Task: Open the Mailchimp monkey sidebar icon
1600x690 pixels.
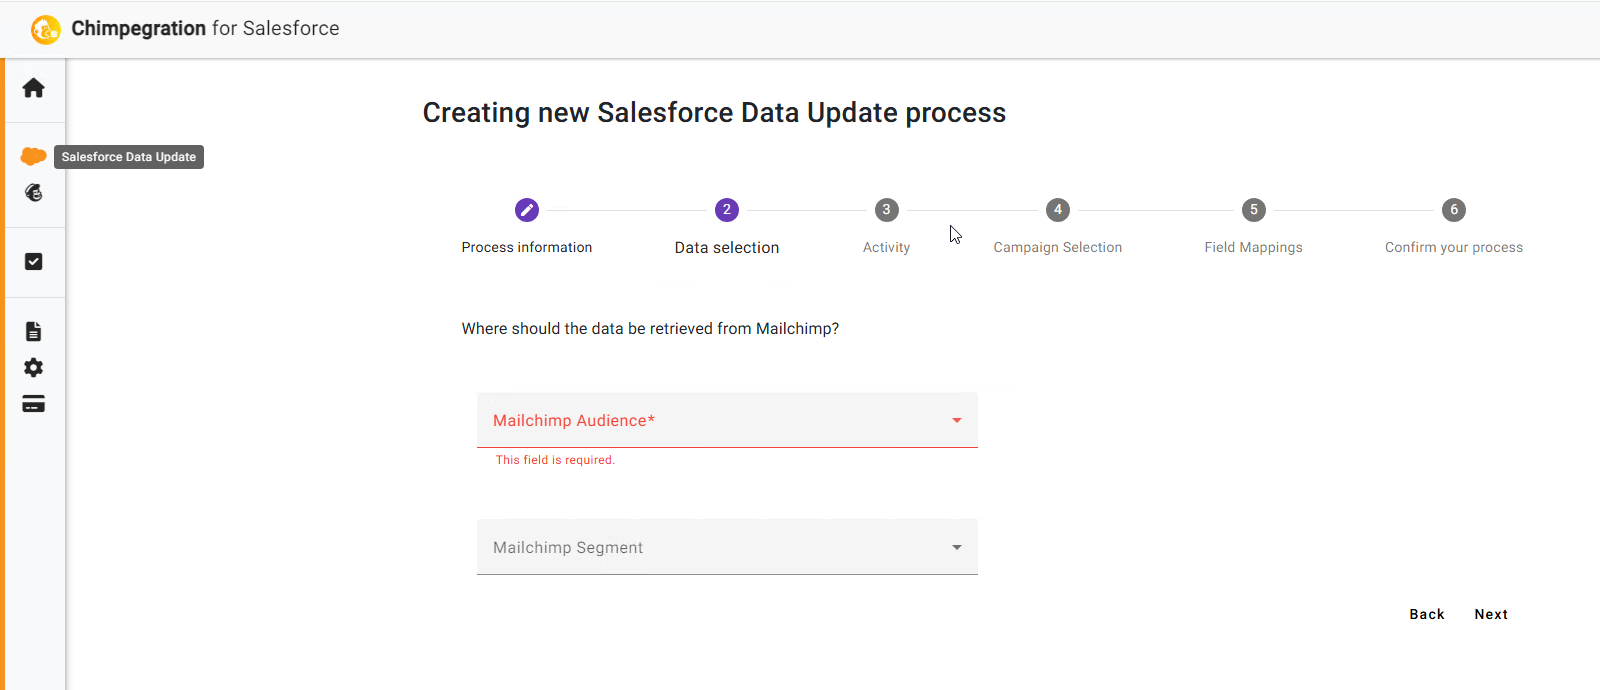Action: point(33,192)
